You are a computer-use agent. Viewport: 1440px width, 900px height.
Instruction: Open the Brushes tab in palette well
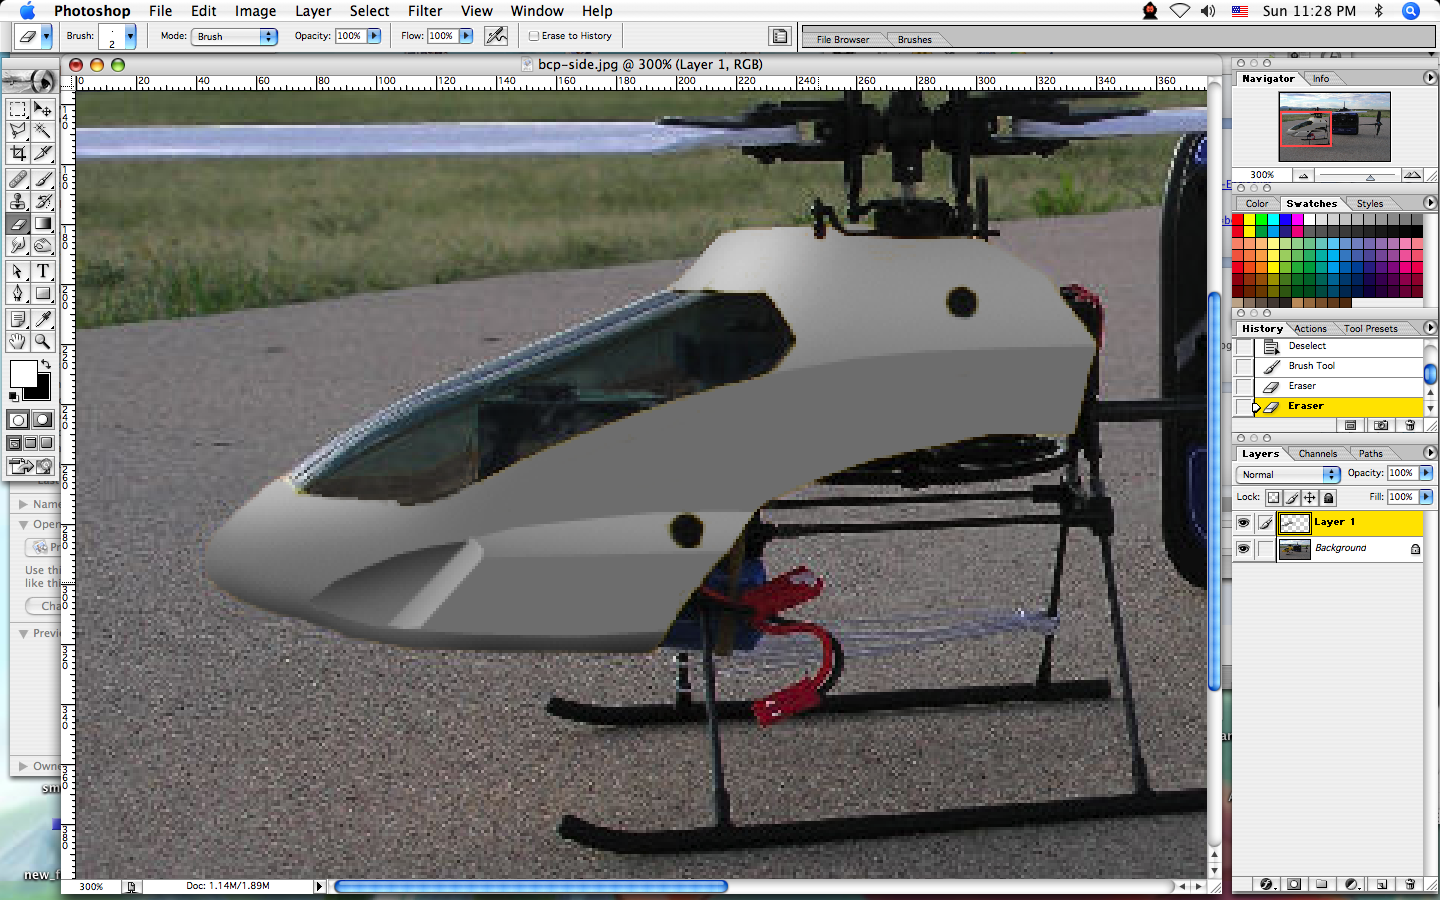point(915,40)
